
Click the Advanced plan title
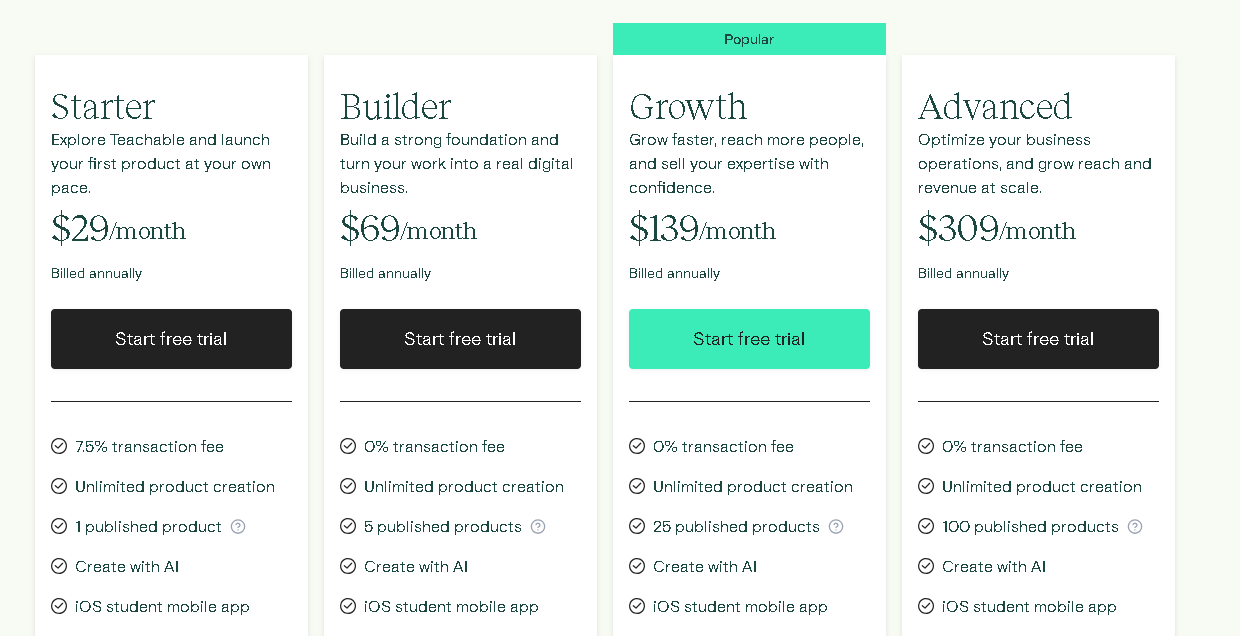click(995, 106)
